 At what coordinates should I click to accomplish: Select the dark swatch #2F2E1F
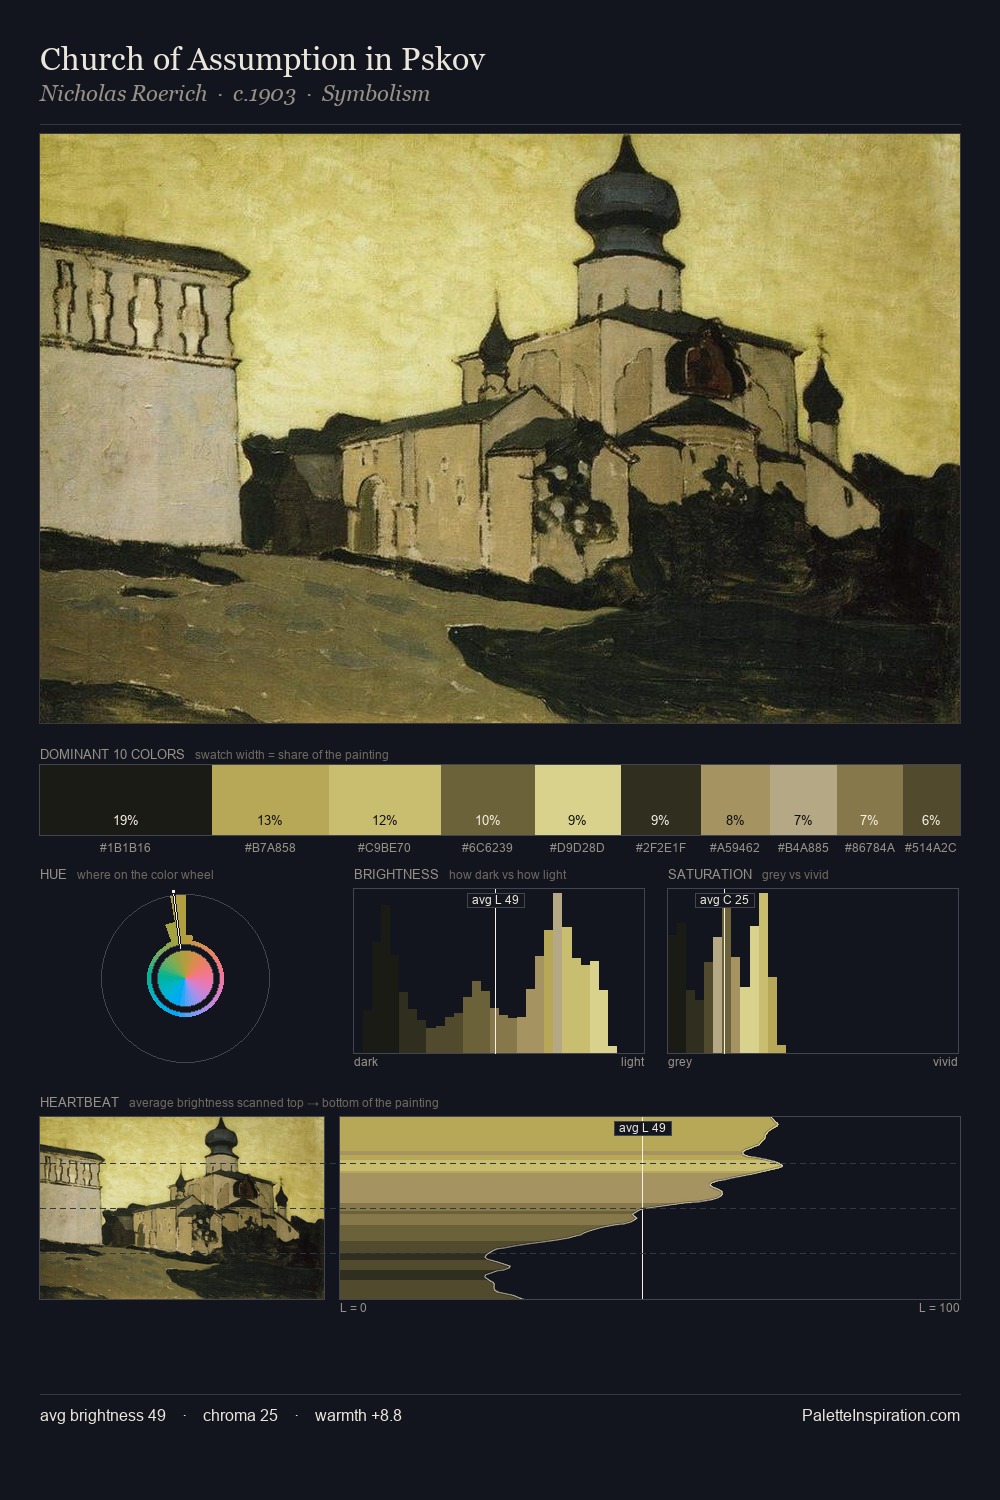point(661,800)
